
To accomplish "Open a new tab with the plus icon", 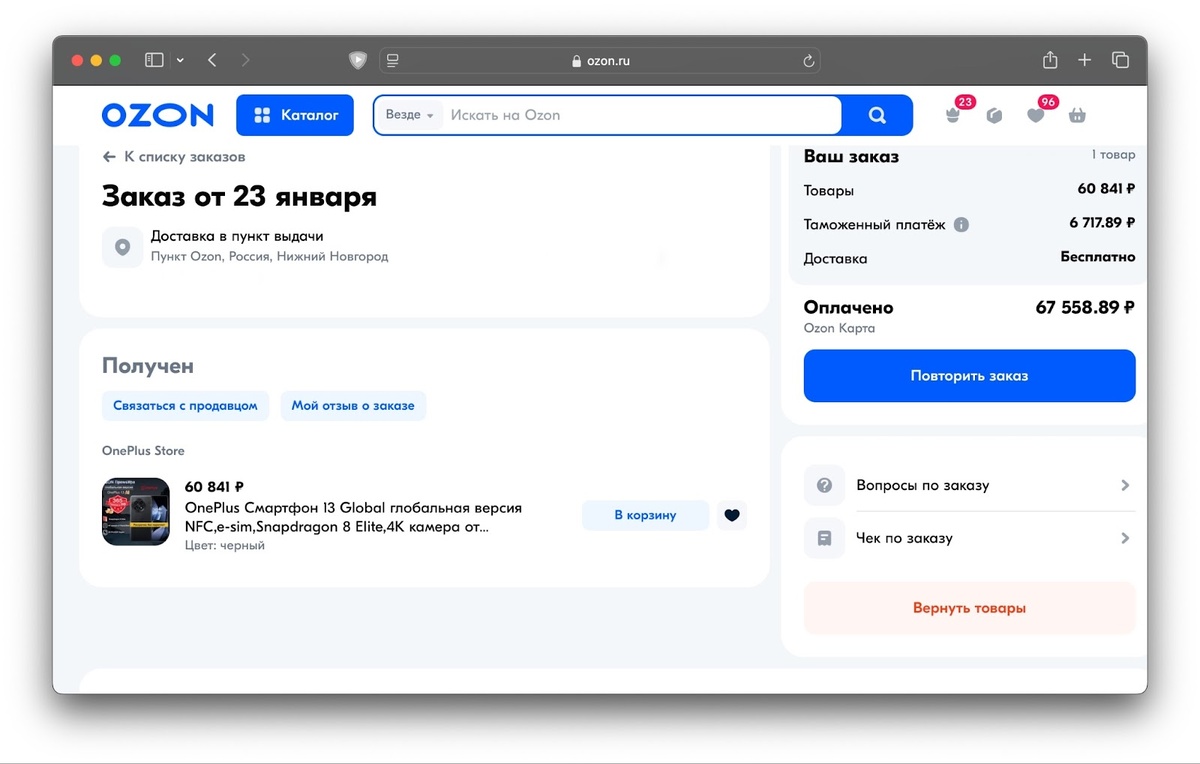I will 1084,60.
